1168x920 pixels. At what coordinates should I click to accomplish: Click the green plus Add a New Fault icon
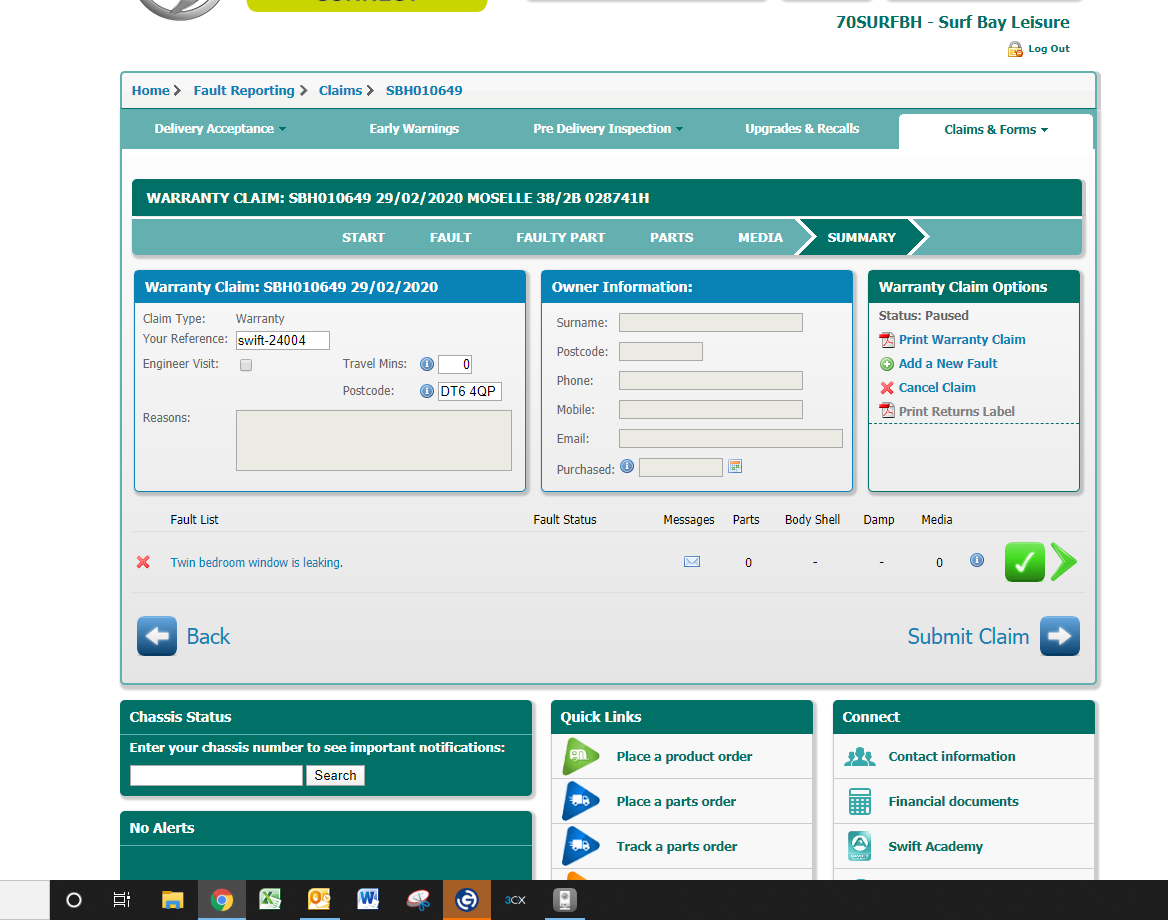tap(887, 364)
